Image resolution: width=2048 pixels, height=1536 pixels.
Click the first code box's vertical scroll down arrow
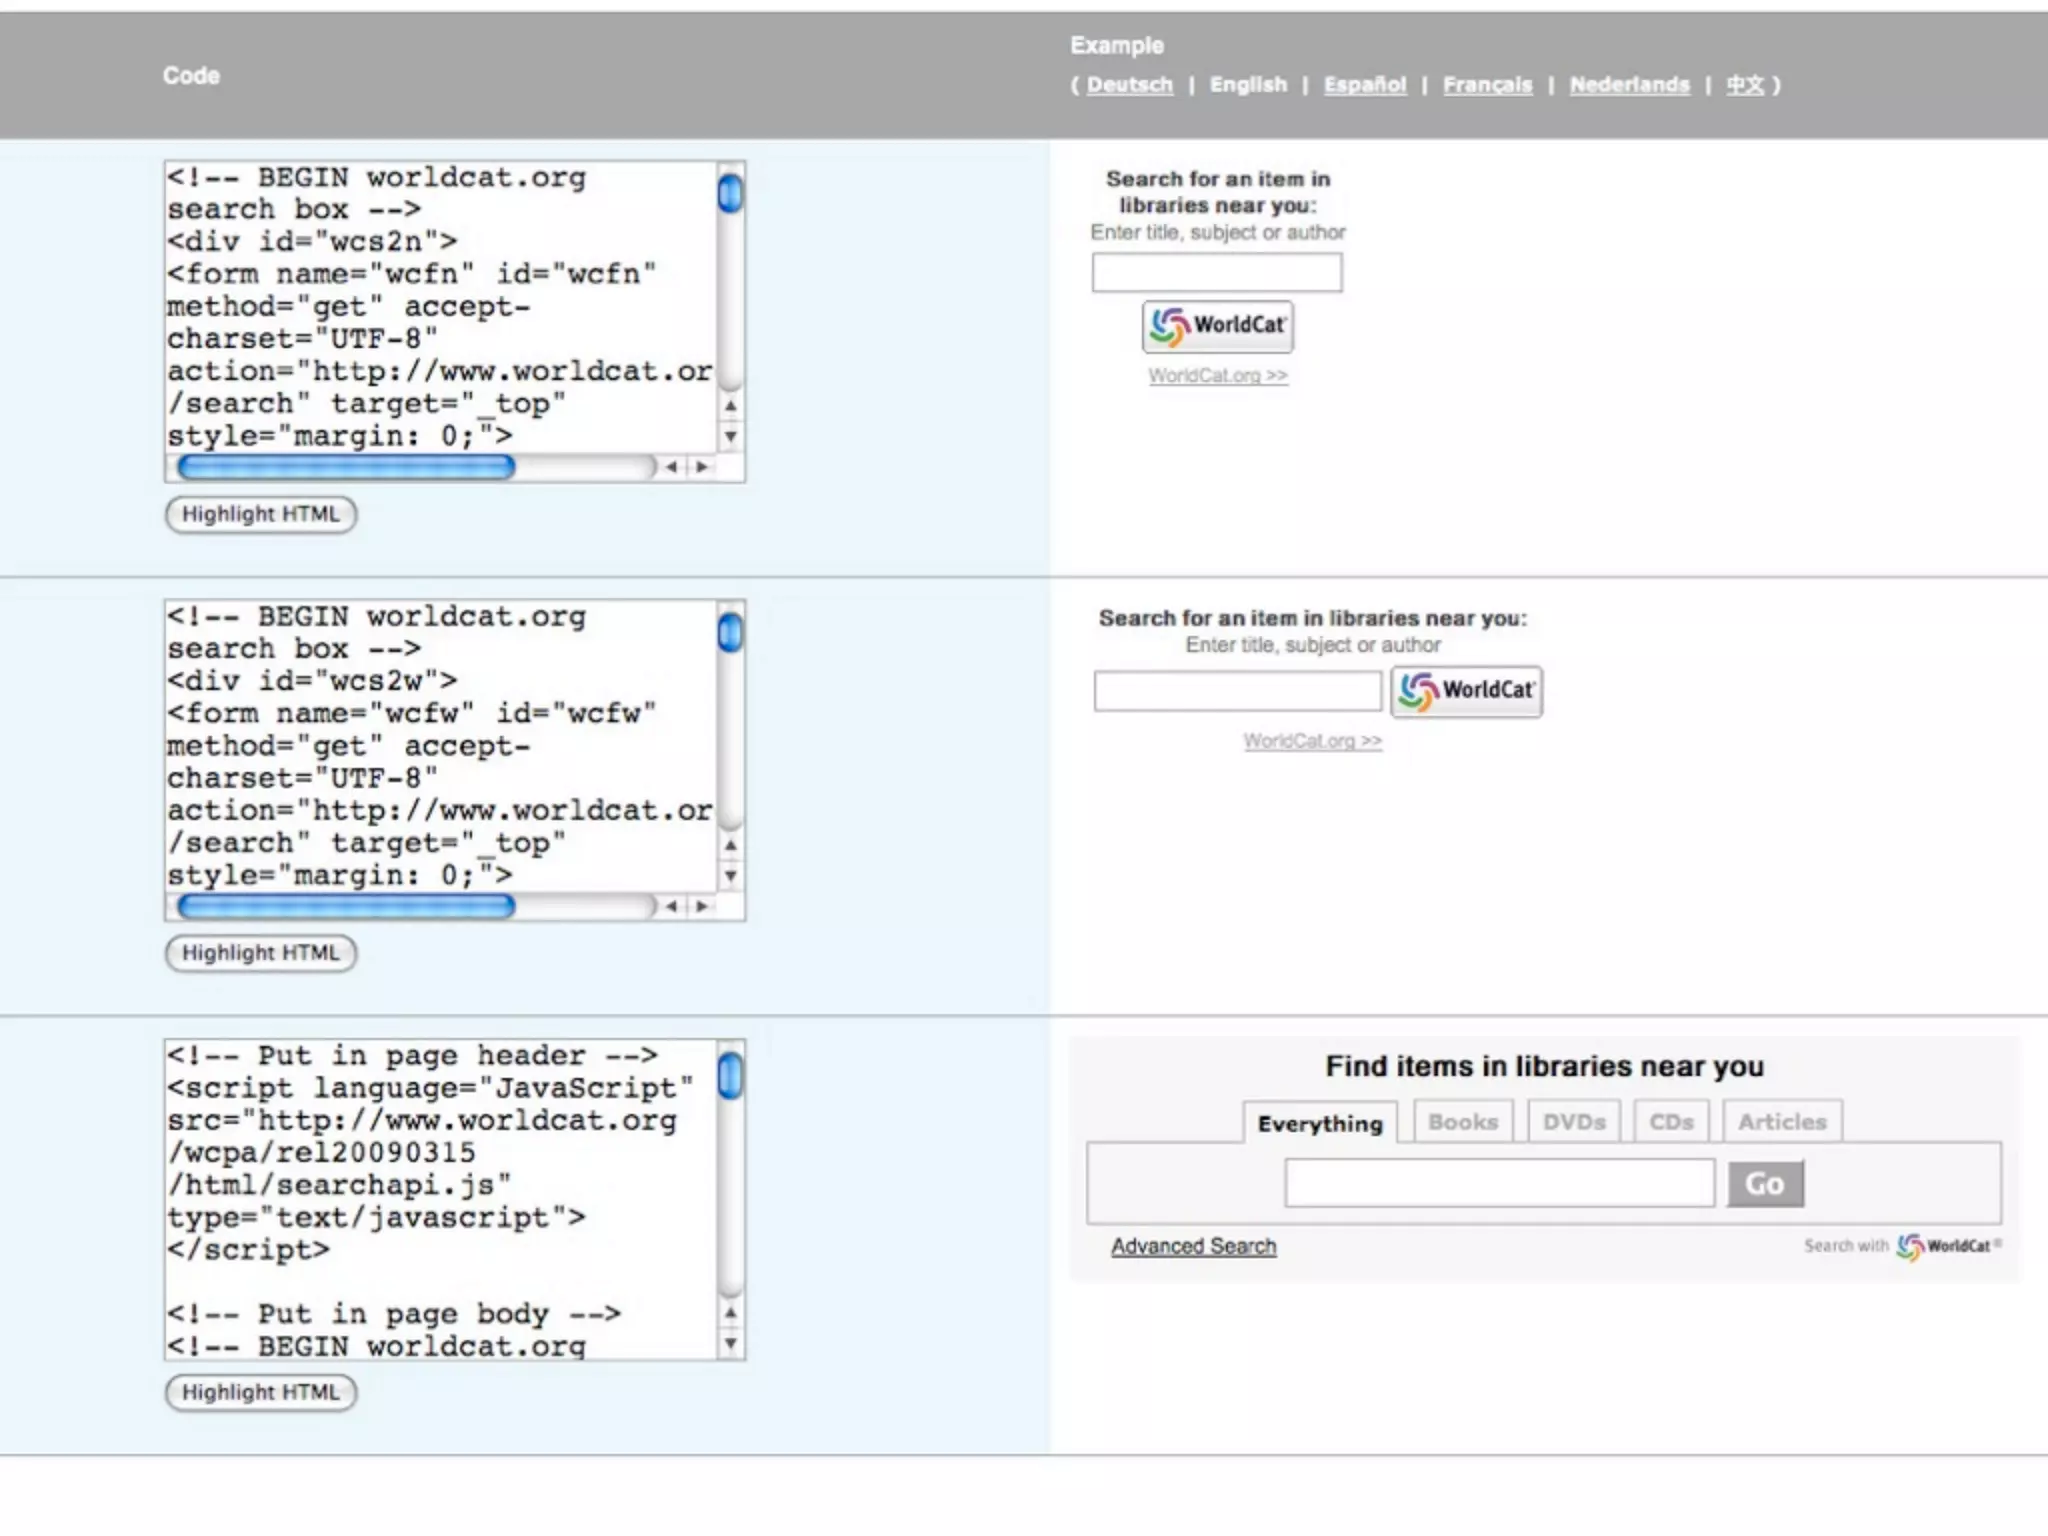[731, 437]
